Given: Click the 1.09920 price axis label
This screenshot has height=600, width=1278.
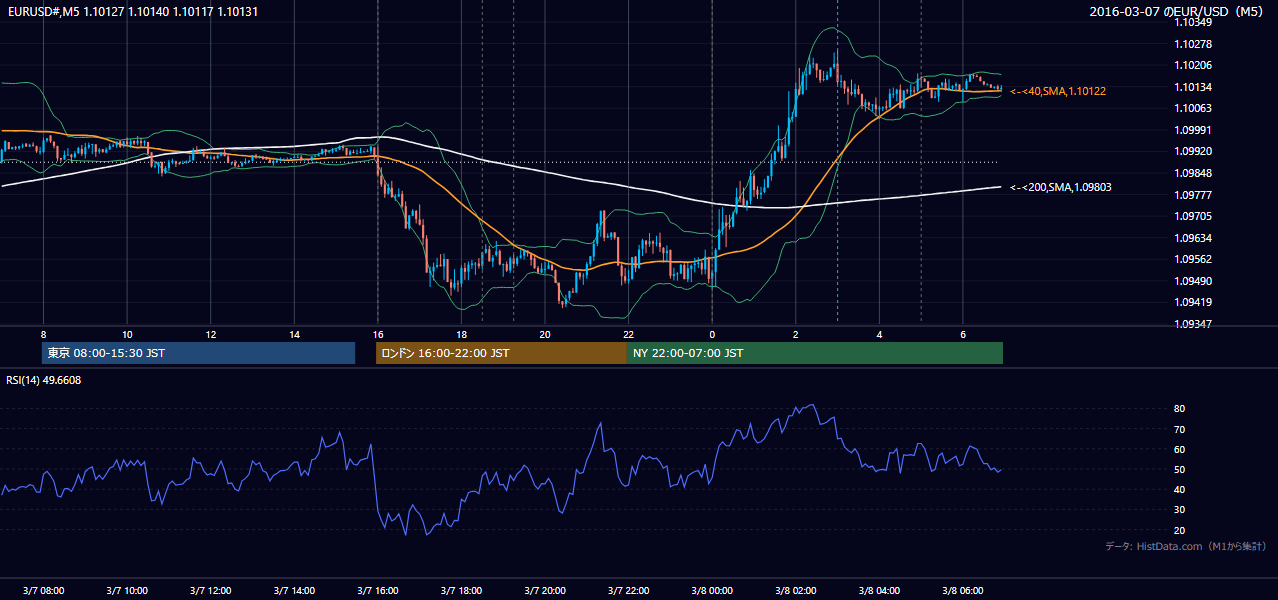Looking at the screenshot, I should tap(1193, 152).
